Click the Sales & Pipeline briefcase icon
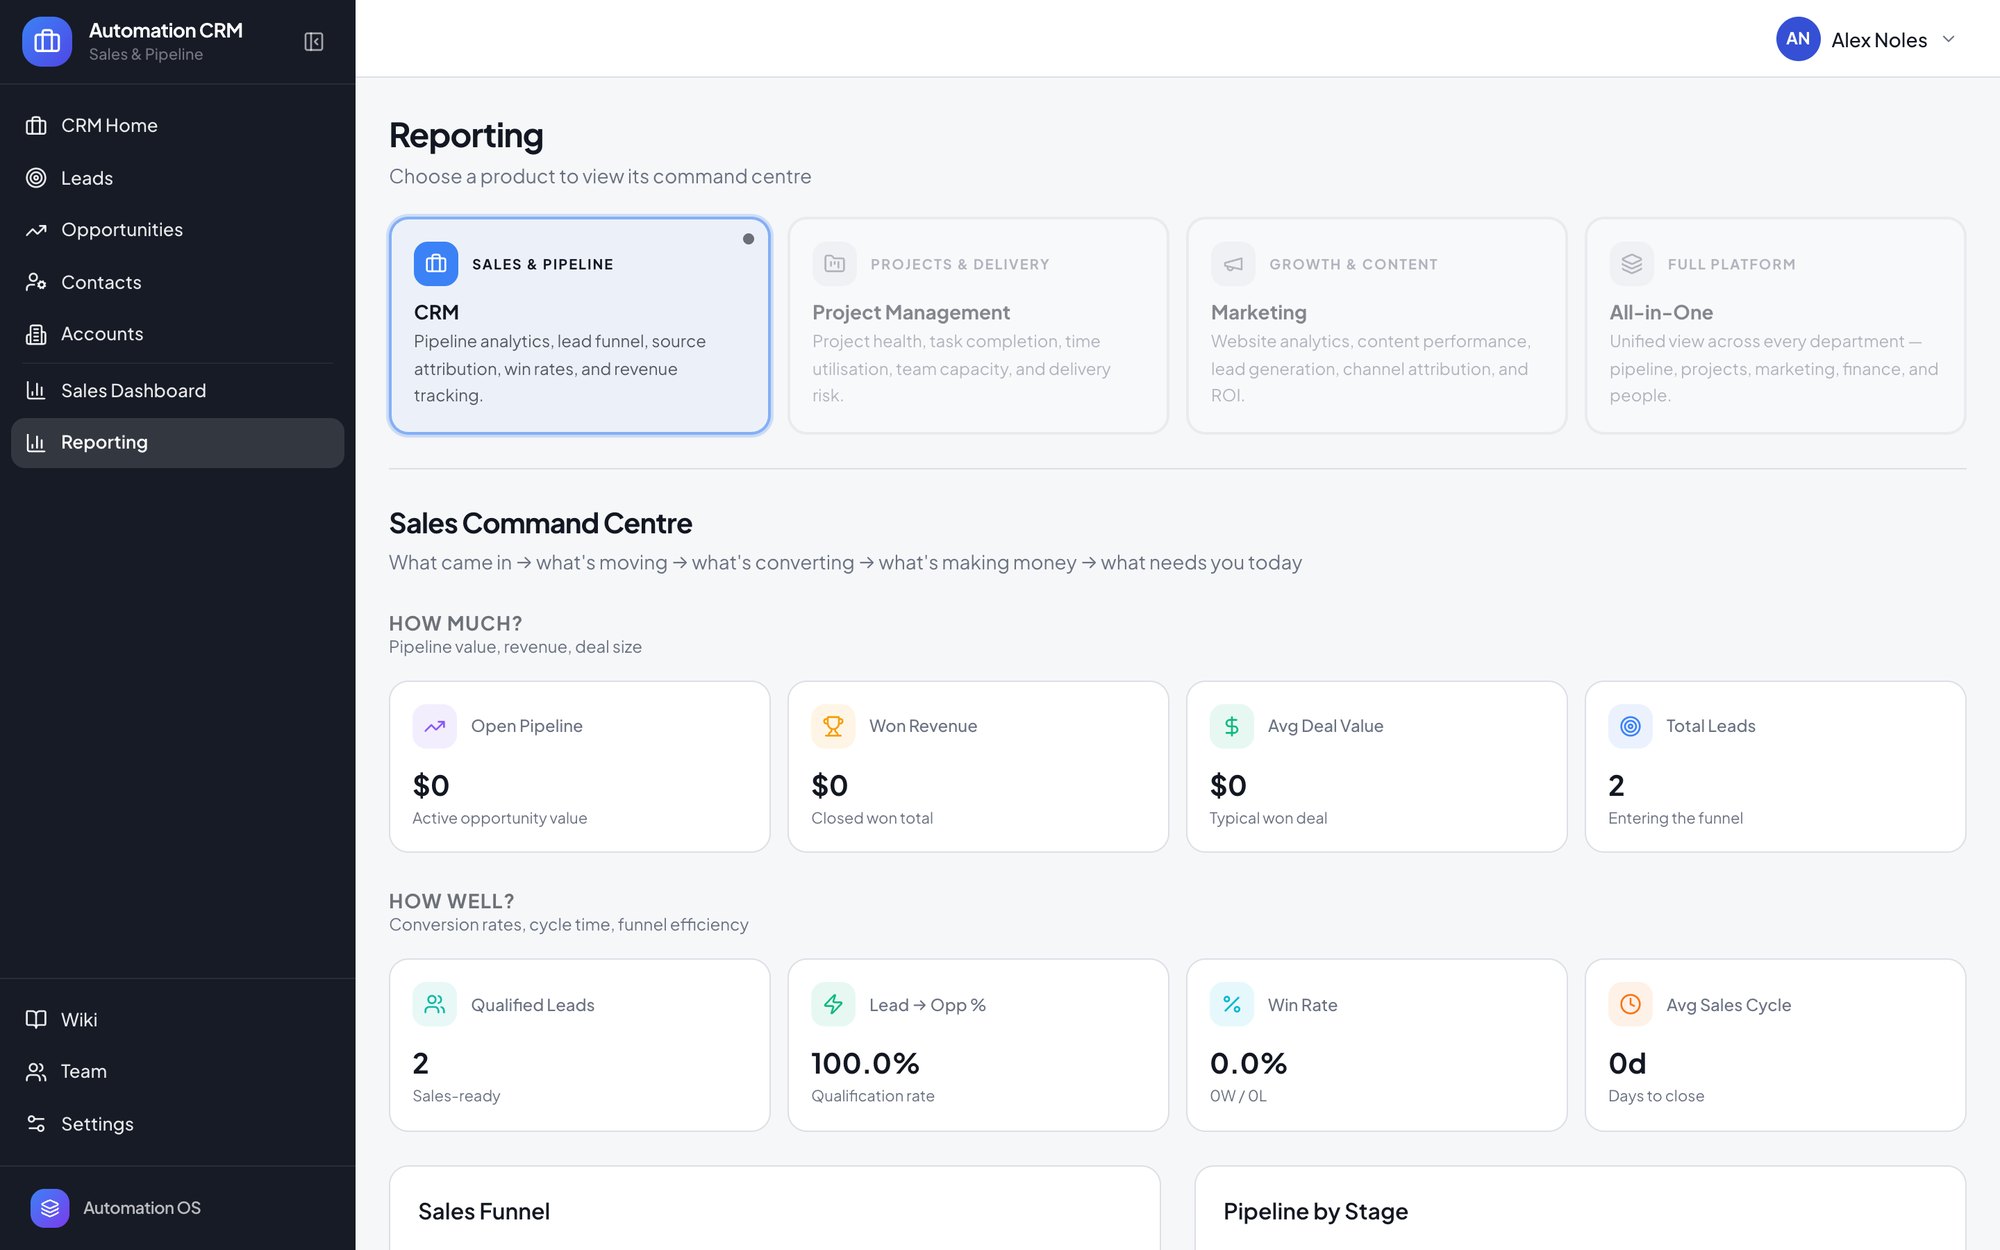This screenshot has width=2000, height=1250. (x=436, y=264)
